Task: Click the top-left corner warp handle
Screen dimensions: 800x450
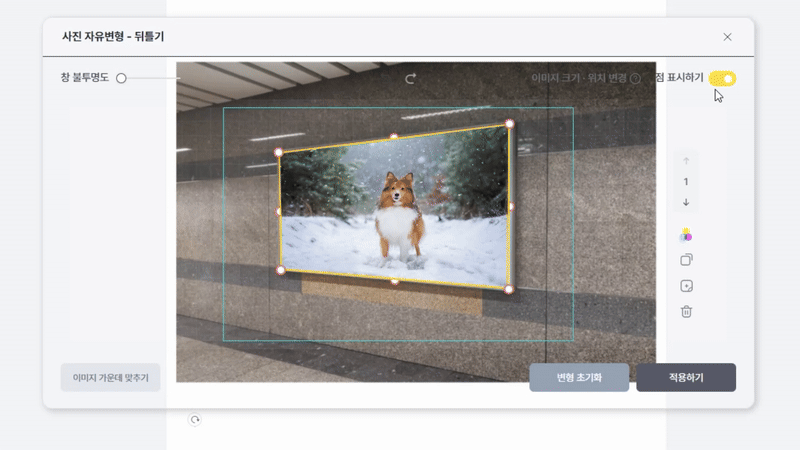Action: [279, 152]
